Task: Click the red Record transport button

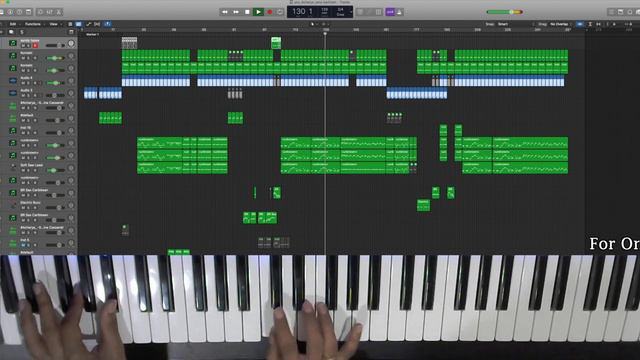Action: pyautogui.click(x=269, y=12)
